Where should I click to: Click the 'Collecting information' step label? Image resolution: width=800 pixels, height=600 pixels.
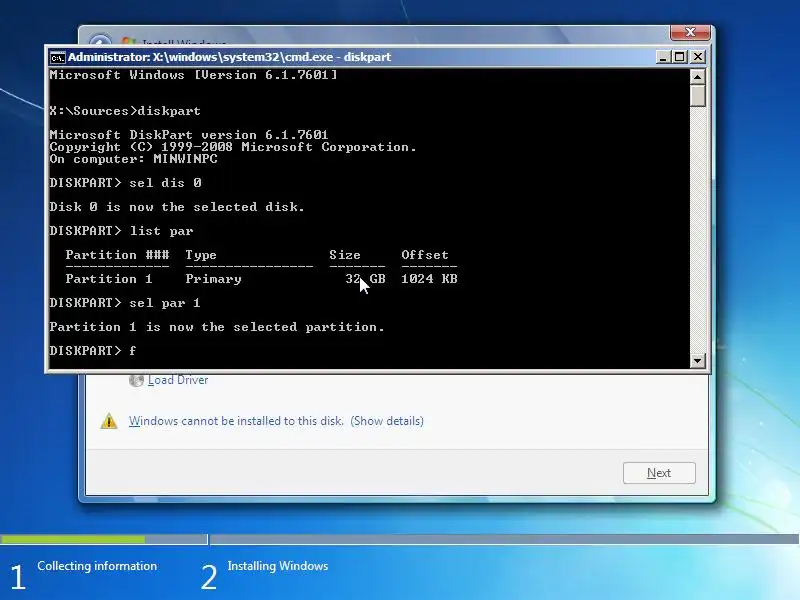(x=97, y=566)
